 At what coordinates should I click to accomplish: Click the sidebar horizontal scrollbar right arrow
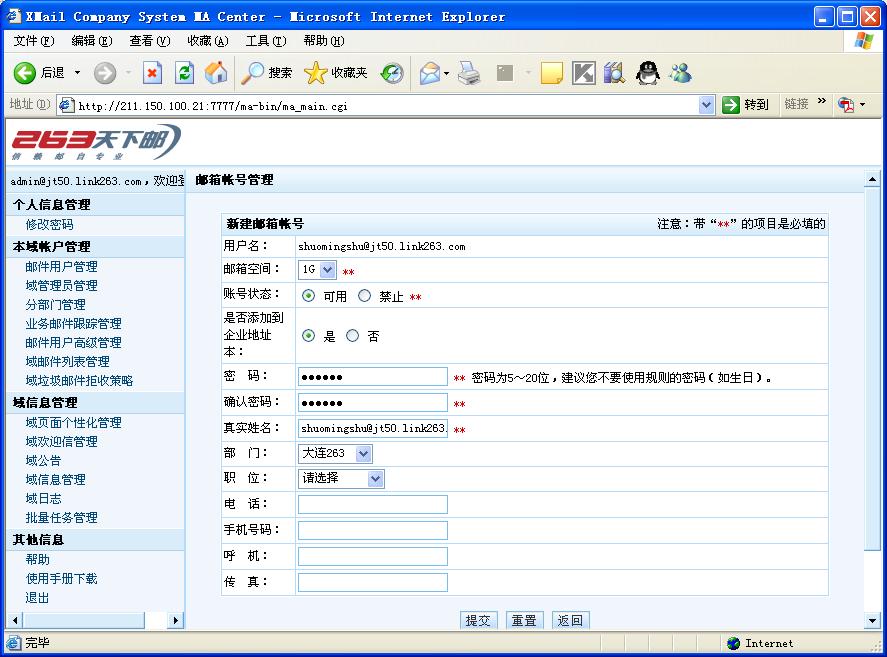pos(177,621)
